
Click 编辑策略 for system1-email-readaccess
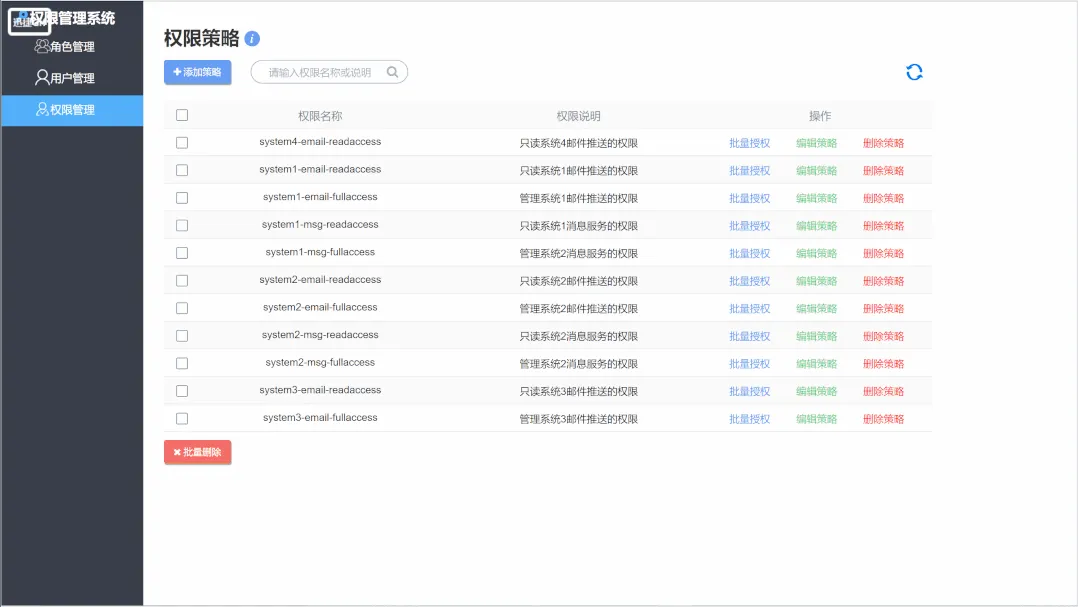click(816, 170)
